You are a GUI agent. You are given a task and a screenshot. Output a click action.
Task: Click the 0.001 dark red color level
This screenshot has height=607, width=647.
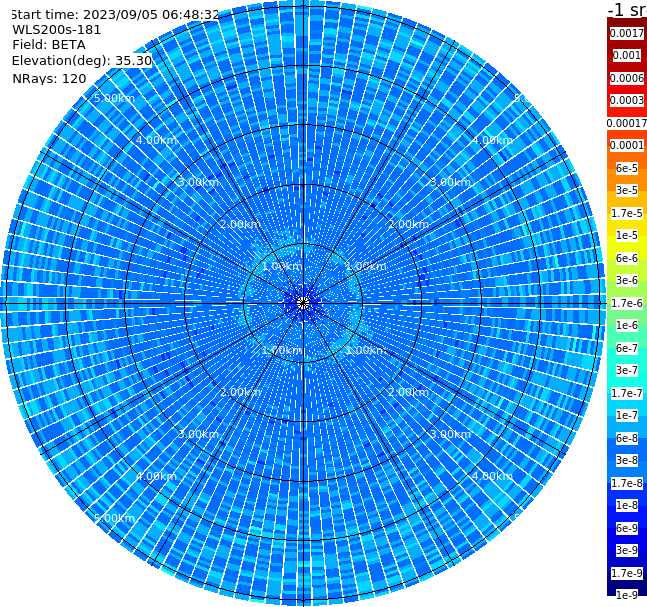627,55
